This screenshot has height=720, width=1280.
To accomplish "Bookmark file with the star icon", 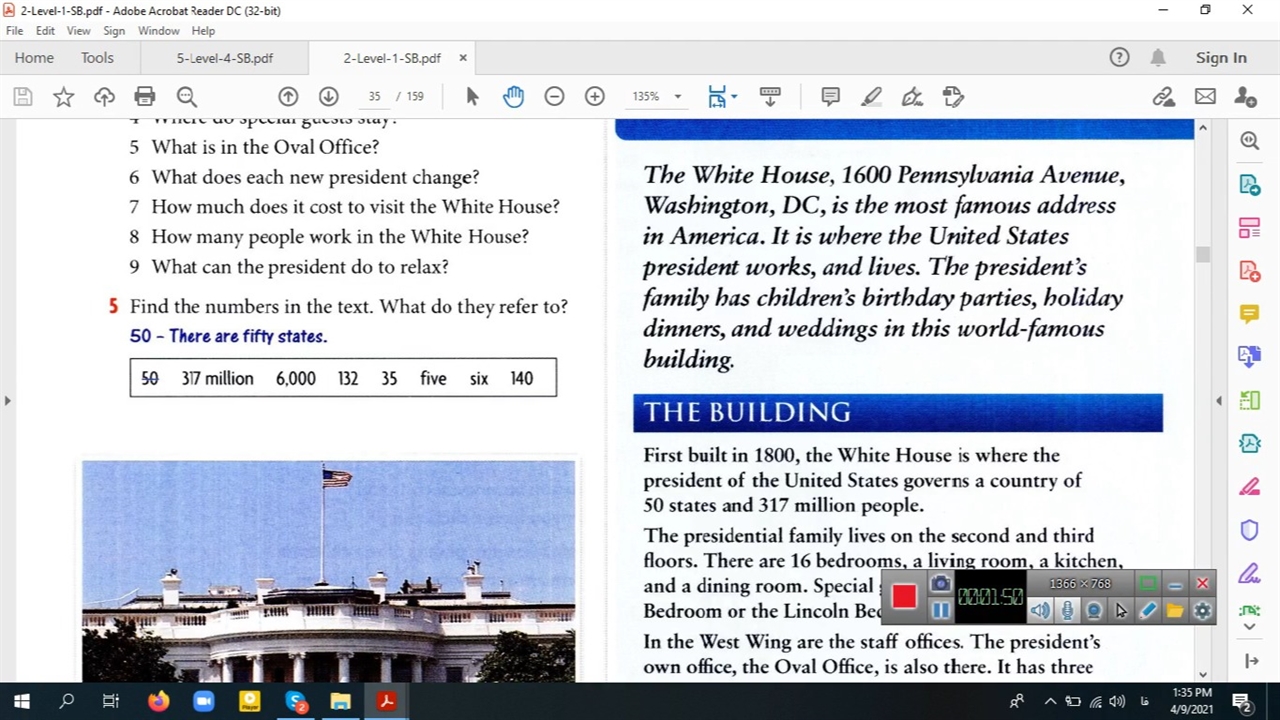I will click(x=63, y=96).
